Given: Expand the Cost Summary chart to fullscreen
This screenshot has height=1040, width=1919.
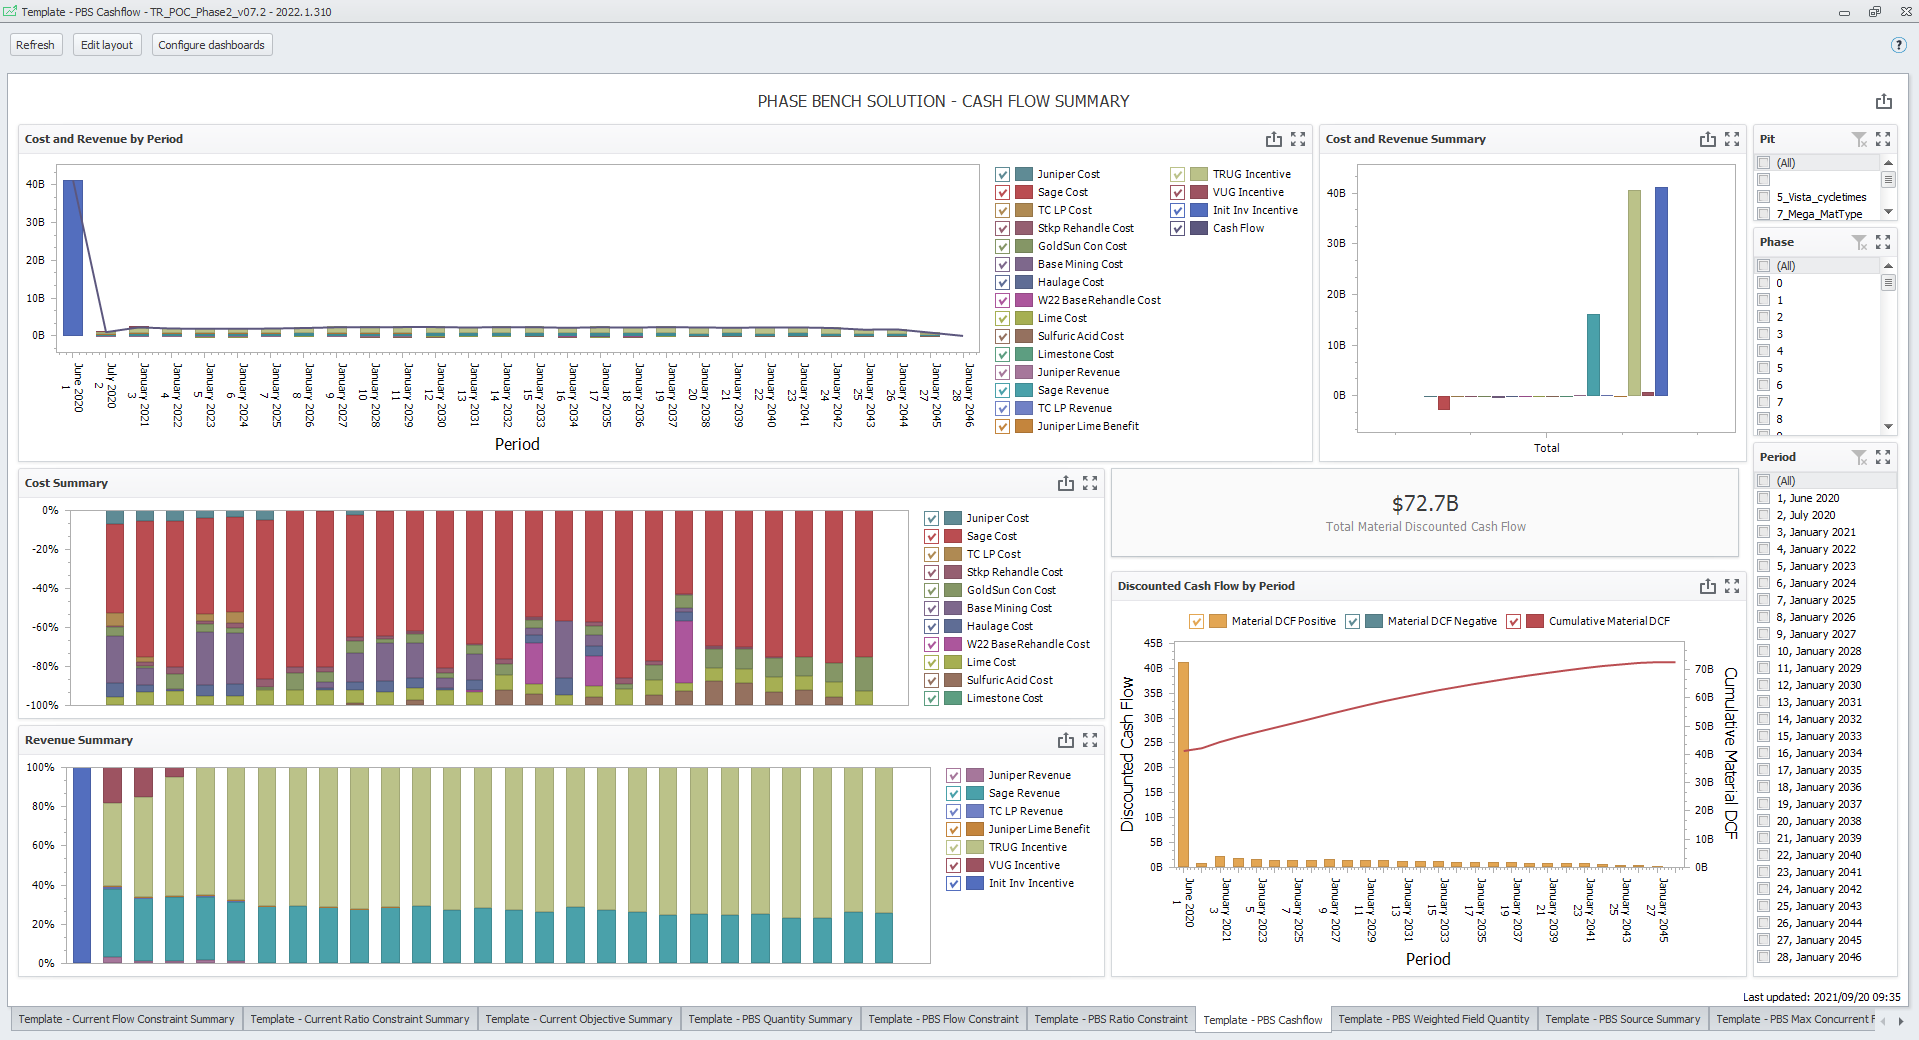Looking at the screenshot, I should tap(1091, 483).
